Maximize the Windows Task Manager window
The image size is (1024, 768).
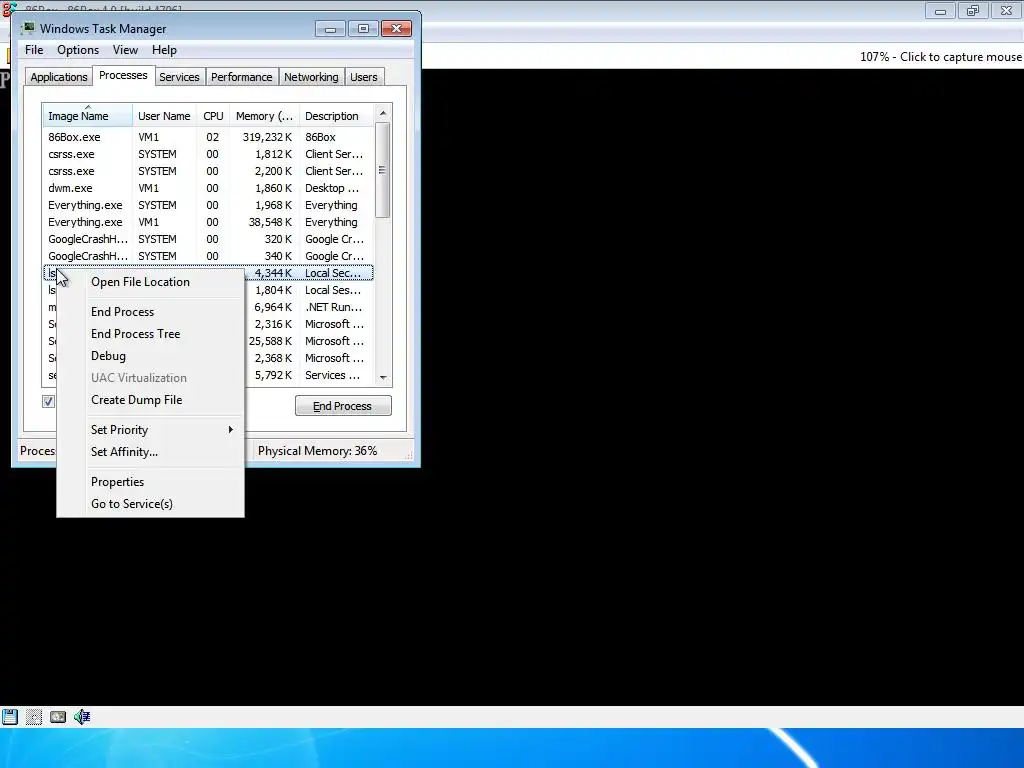coord(363,29)
